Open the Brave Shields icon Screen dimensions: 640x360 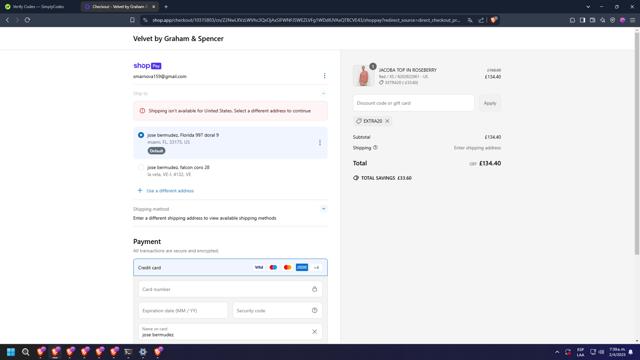pyautogui.click(x=493, y=20)
